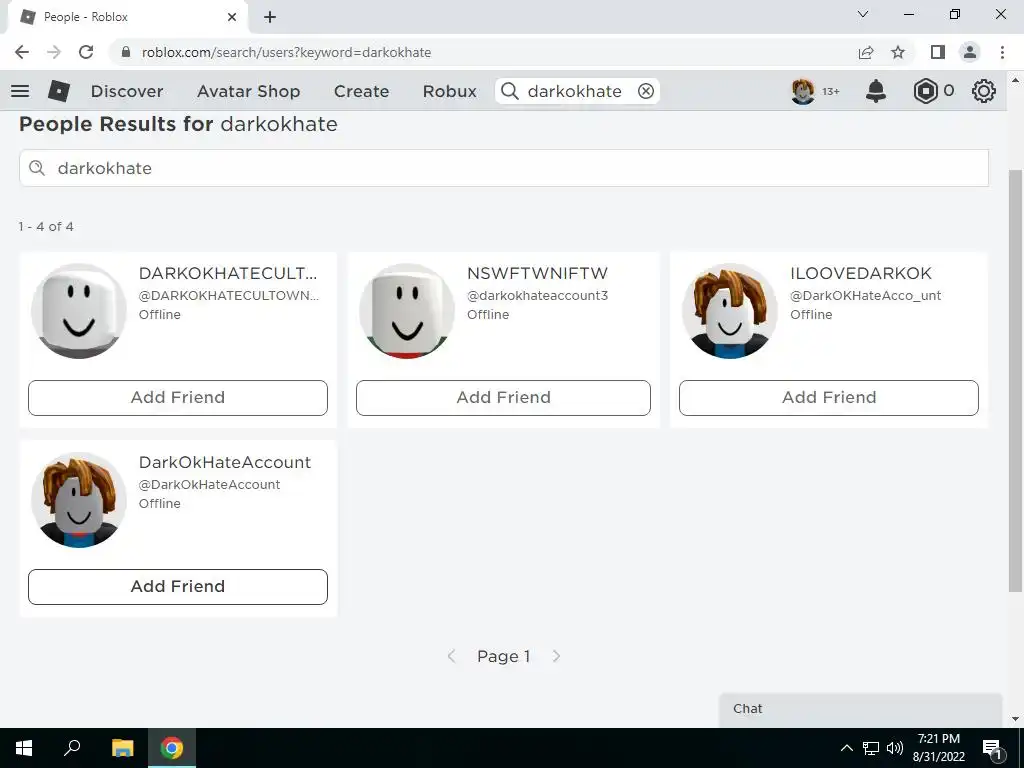
Task: View site info via padlock icon
Action: point(127,52)
